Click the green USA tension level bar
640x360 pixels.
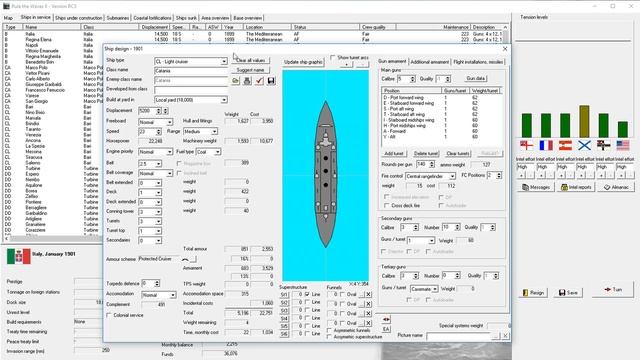tap(622, 129)
